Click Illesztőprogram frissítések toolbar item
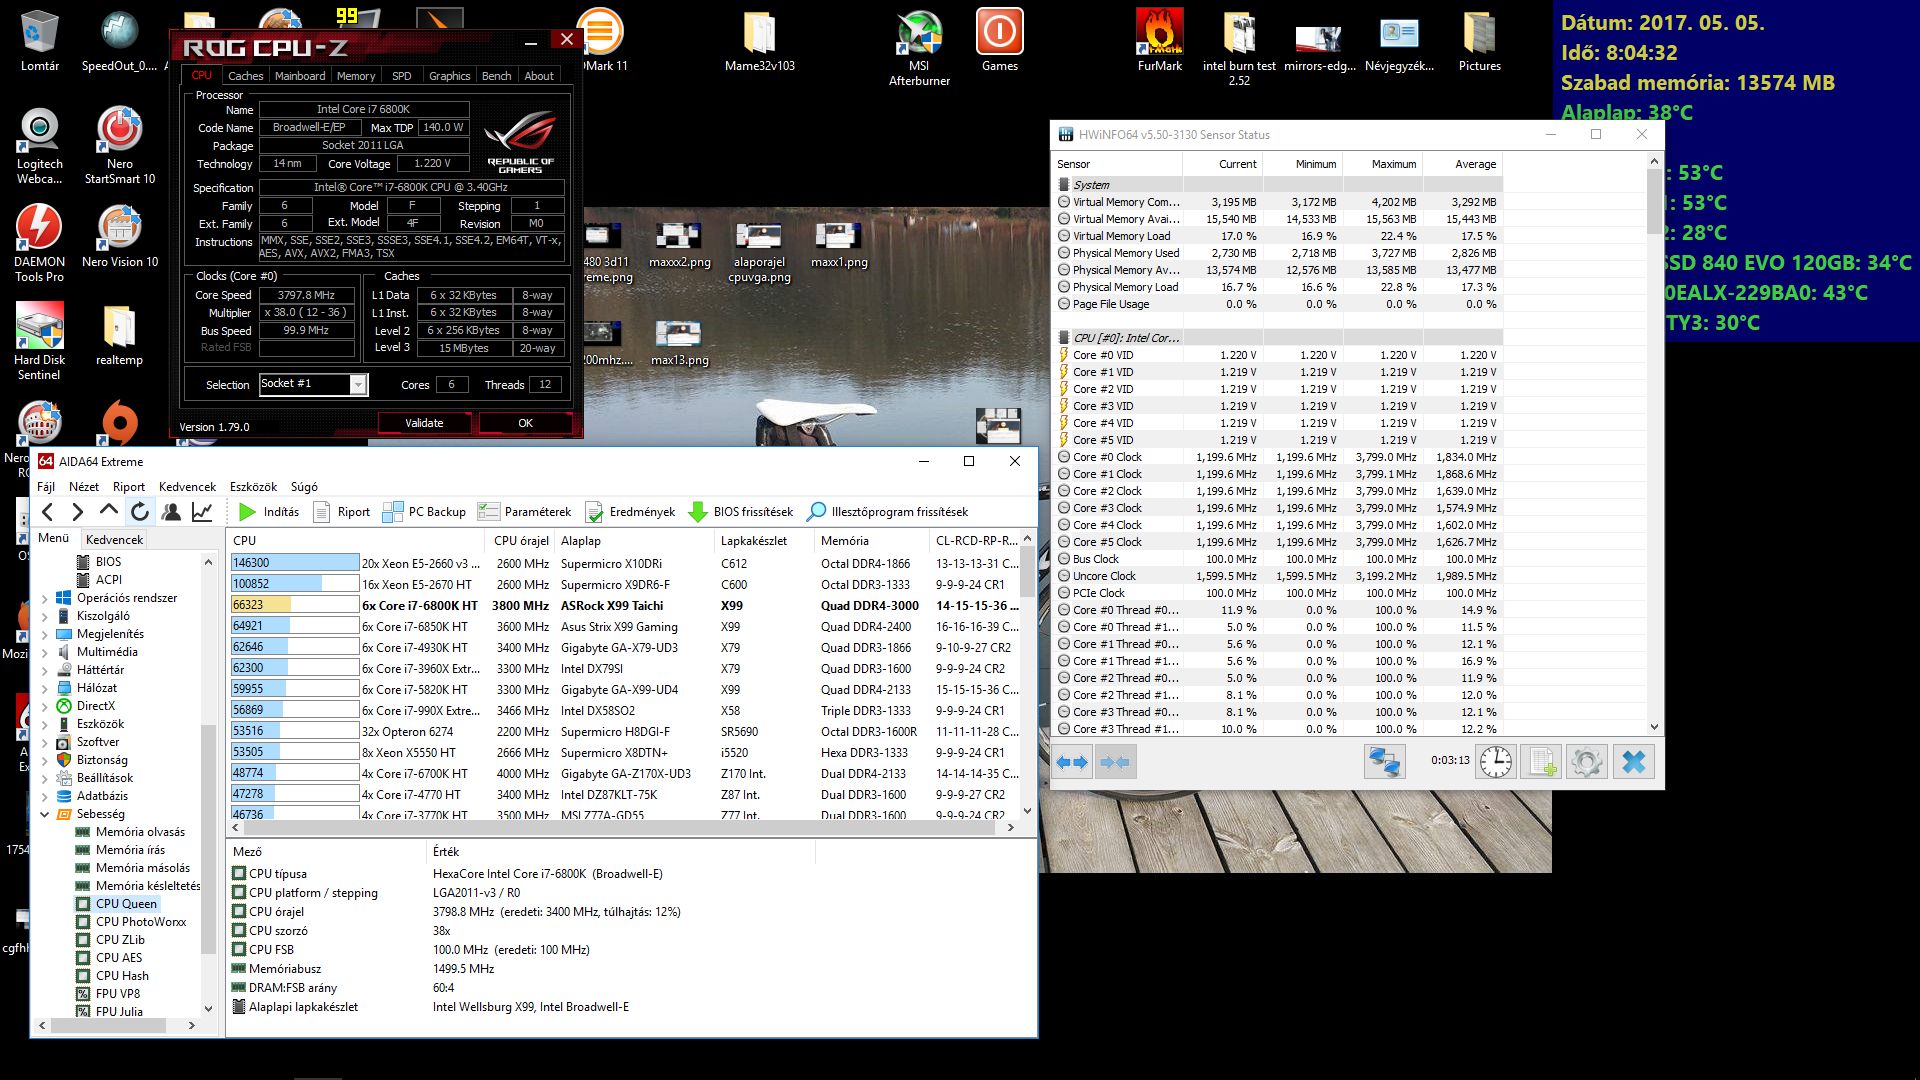 tap(888, 512)
